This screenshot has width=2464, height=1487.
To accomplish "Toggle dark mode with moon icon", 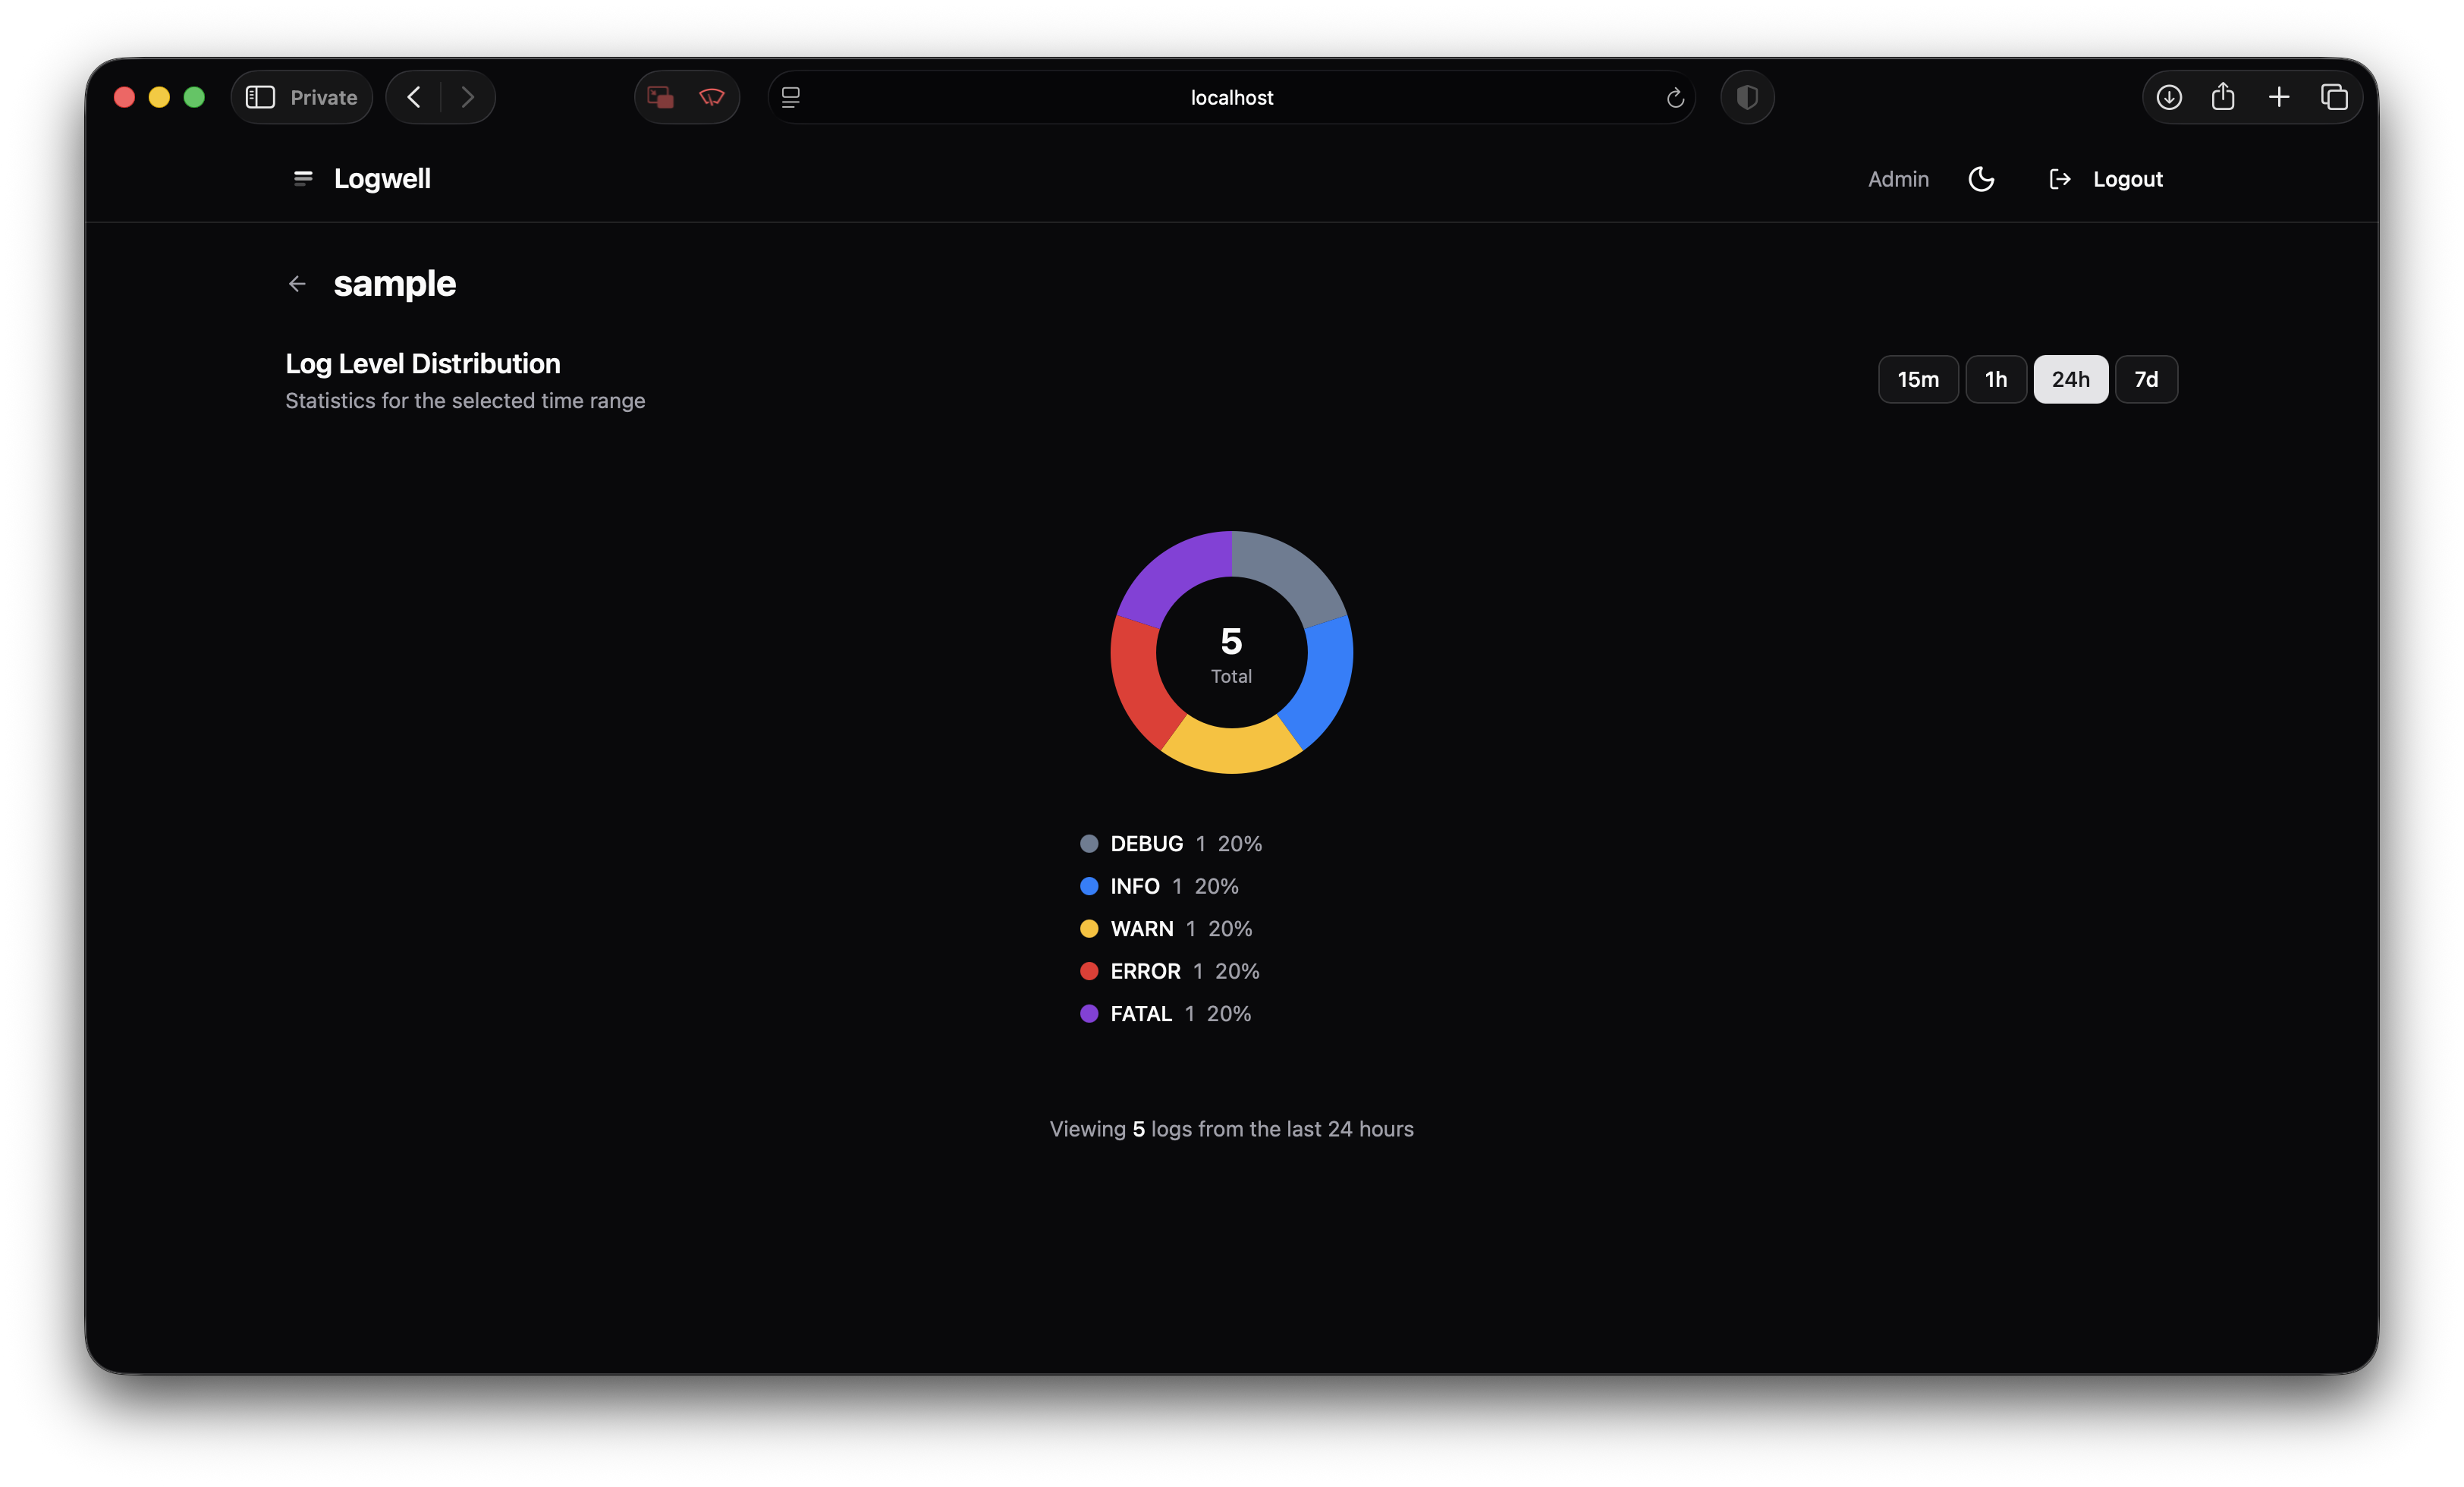I will click(x=1981, y=179).
